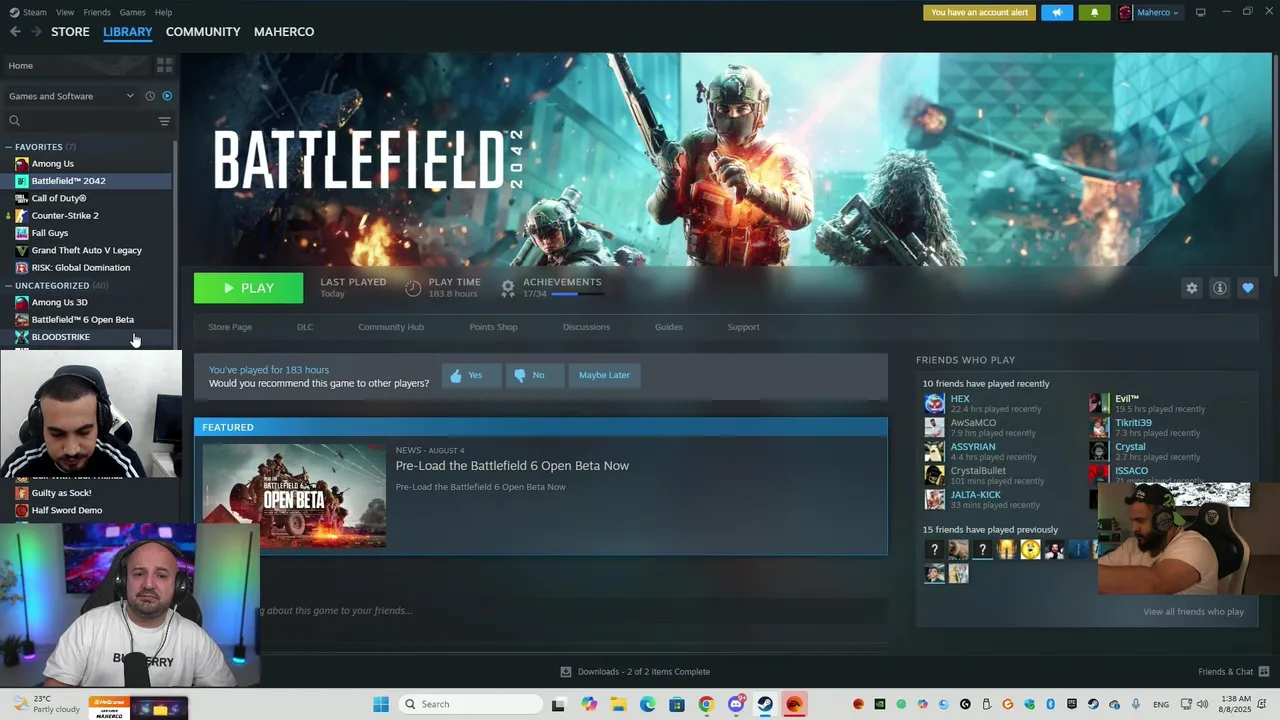Open notifications bell icon
The image size is (1280, 720).
pos(1094,13)
